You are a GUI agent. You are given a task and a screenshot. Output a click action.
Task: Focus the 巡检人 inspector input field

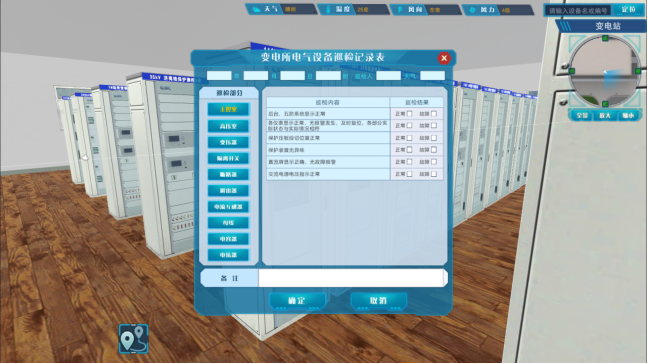click(388, 76)
